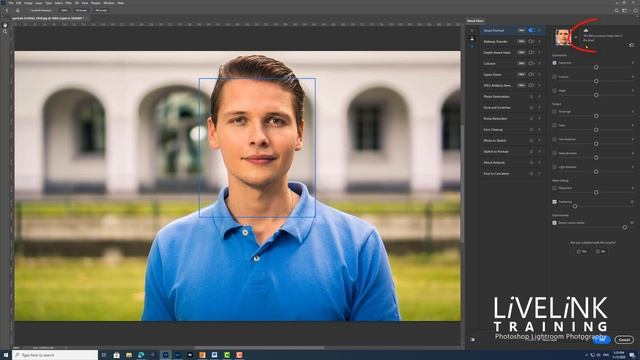
Task: Select the open portrait document tab
Action: click(x=47, y=18)
